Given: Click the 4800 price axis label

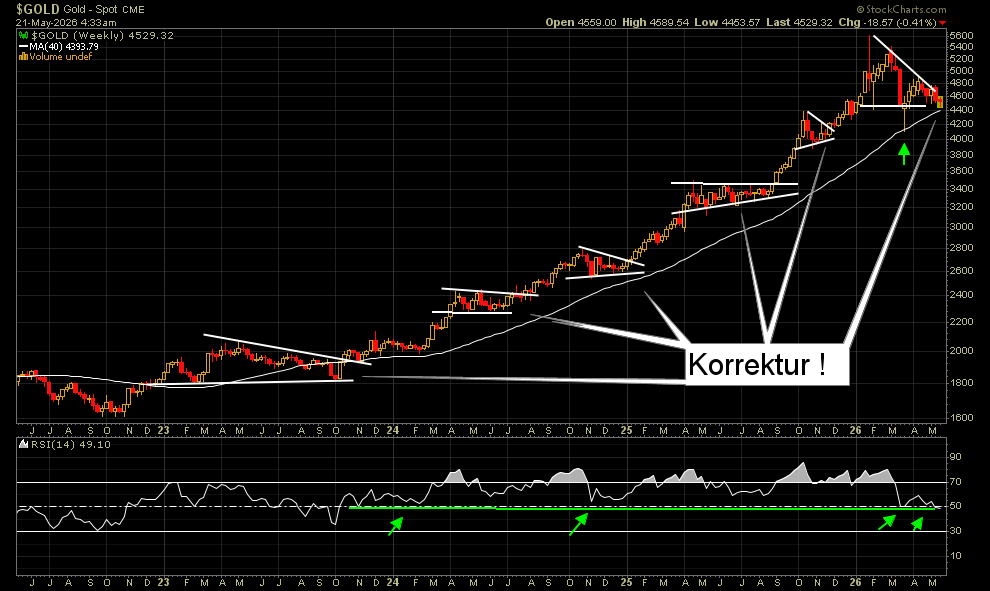Looking at the screenshot, I should click(961, 83).
